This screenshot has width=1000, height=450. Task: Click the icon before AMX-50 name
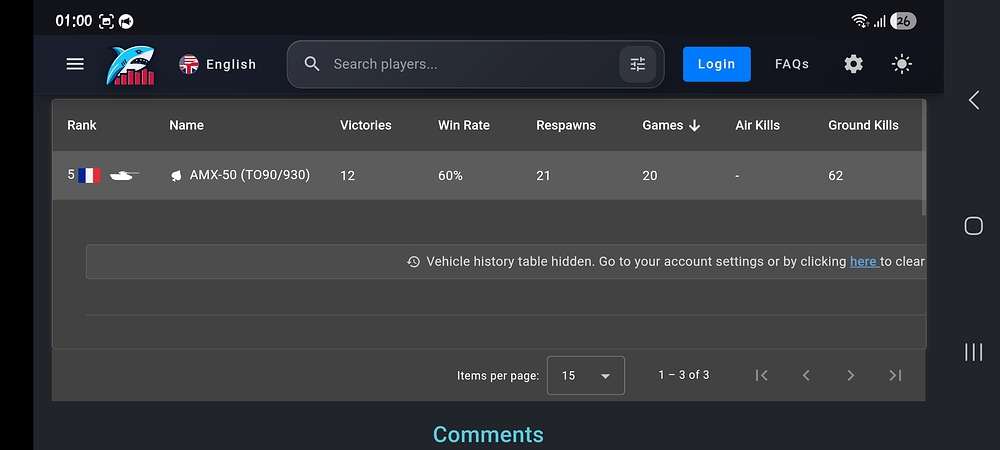177,176
